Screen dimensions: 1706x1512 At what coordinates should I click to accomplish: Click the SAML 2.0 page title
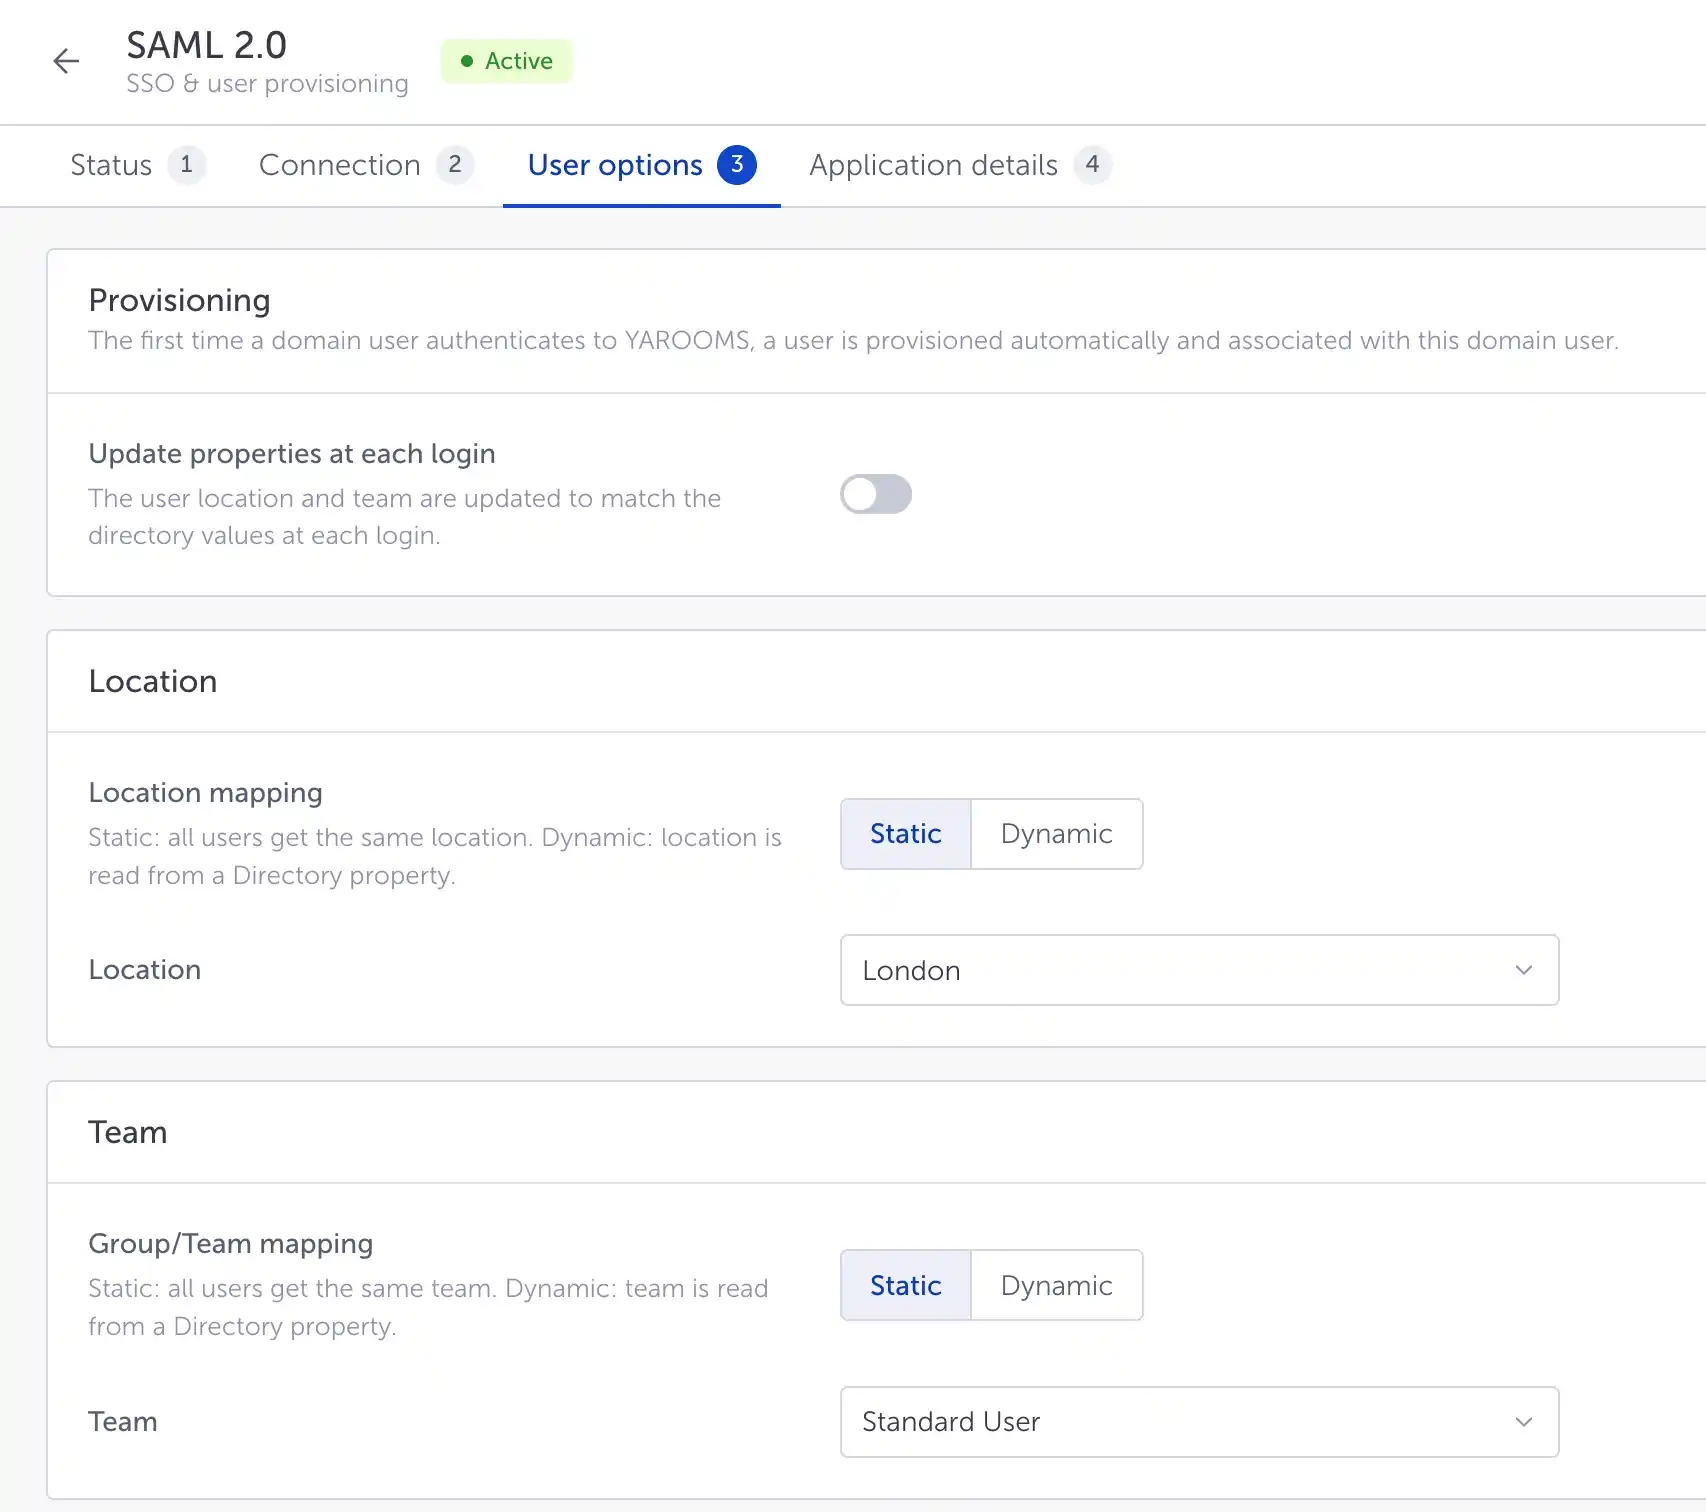click(x=207, y=45)
